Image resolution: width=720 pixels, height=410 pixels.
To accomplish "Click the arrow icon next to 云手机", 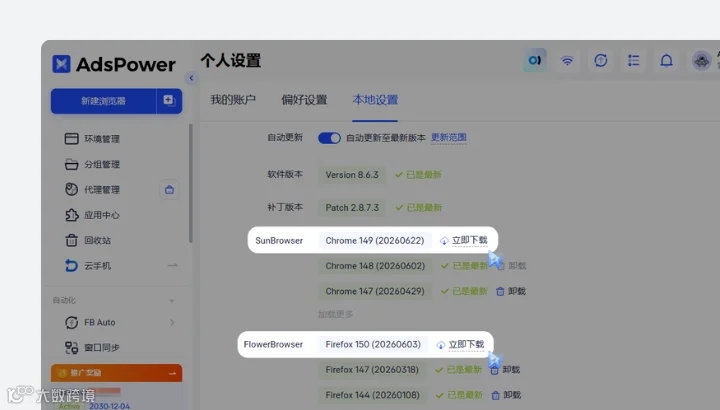I will pyautogui.click(x=172, y=265).
